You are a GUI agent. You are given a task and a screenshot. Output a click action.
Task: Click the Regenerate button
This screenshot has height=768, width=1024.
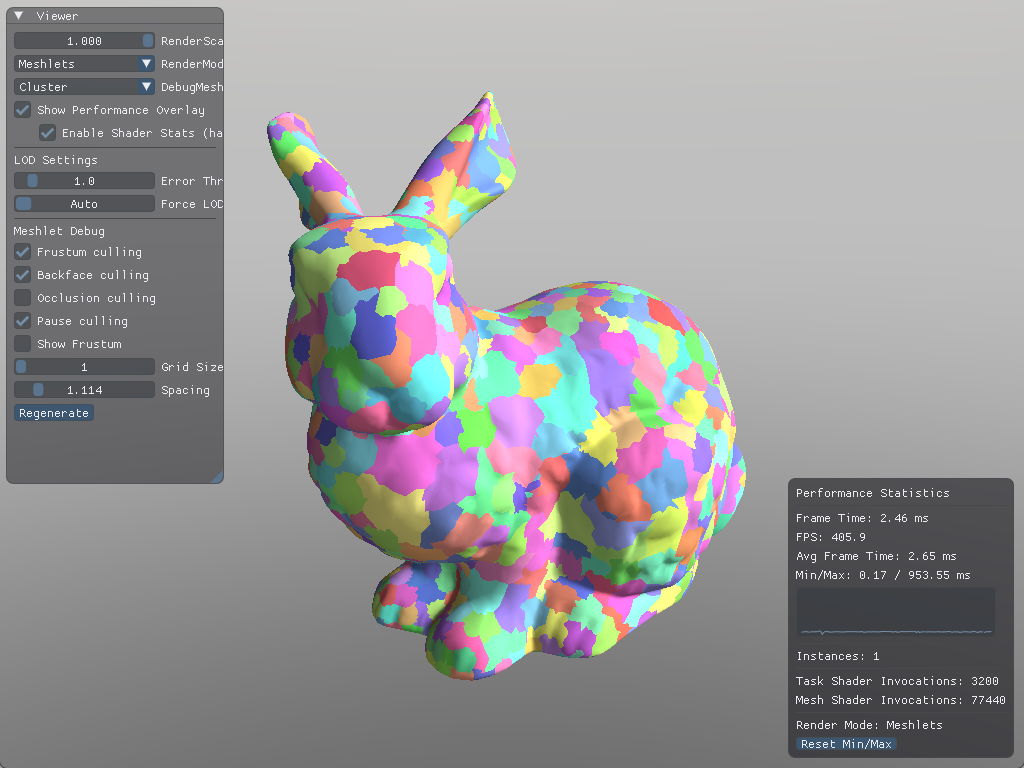[x=54, y=413]
